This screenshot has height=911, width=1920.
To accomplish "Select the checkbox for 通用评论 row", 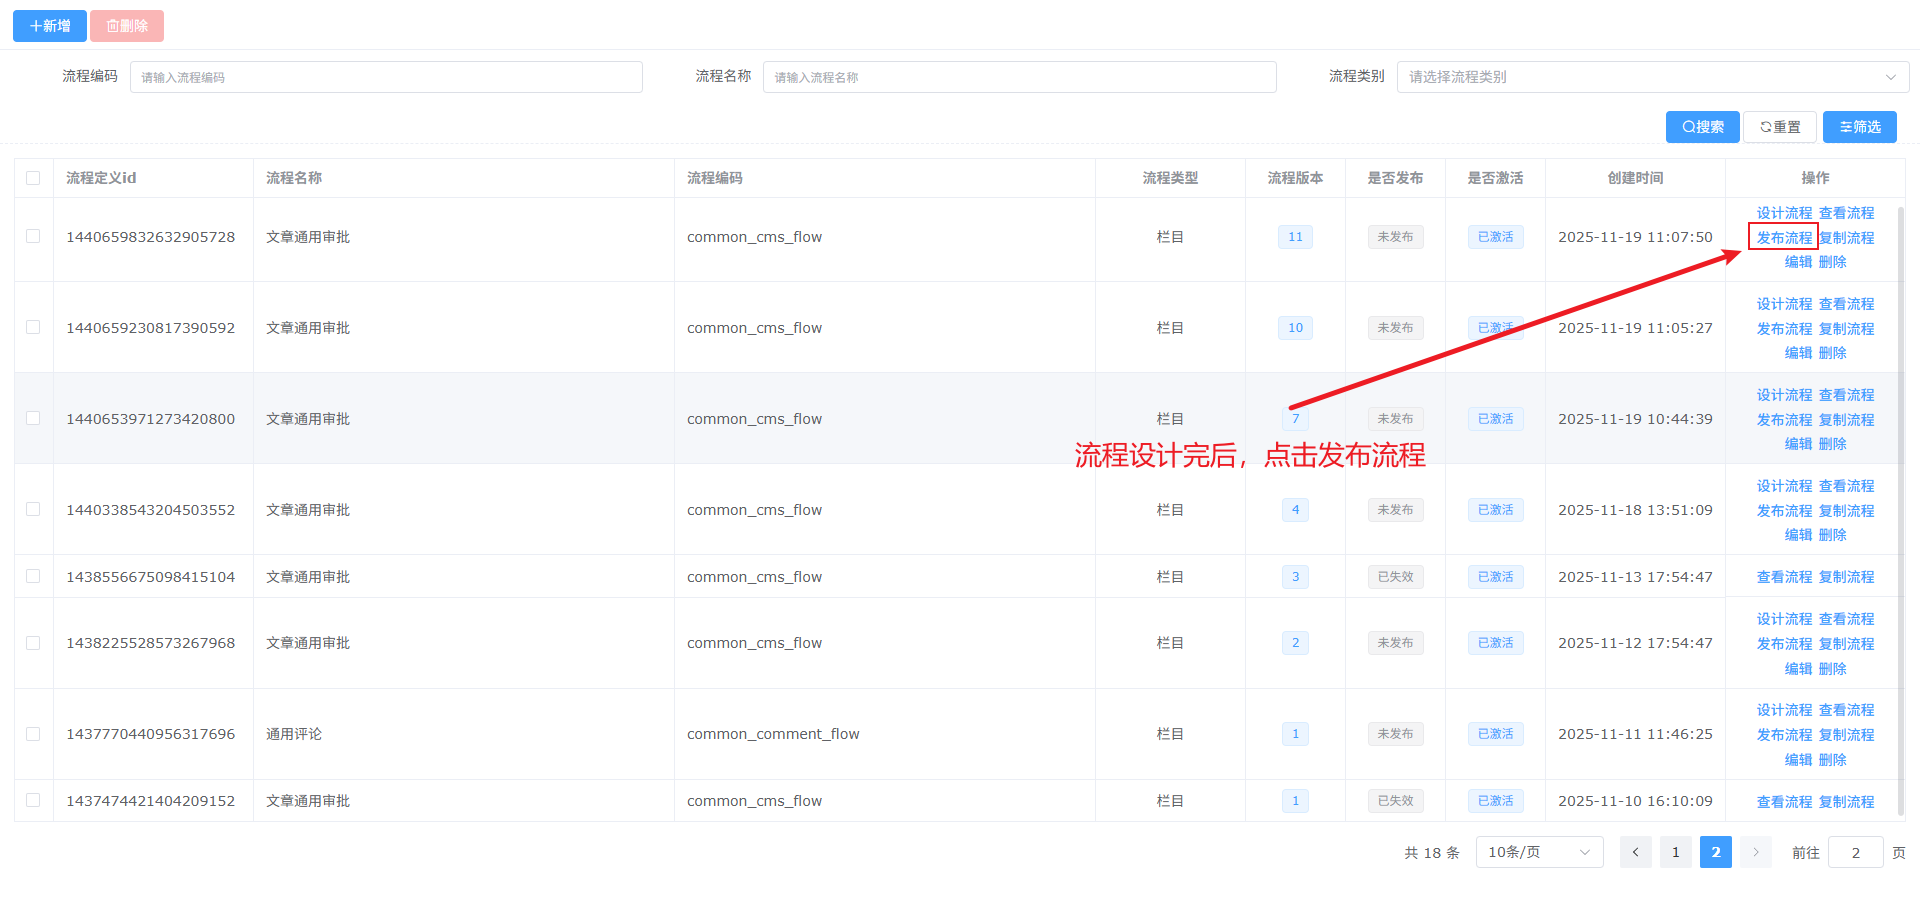I will click(x=33, y=734).
